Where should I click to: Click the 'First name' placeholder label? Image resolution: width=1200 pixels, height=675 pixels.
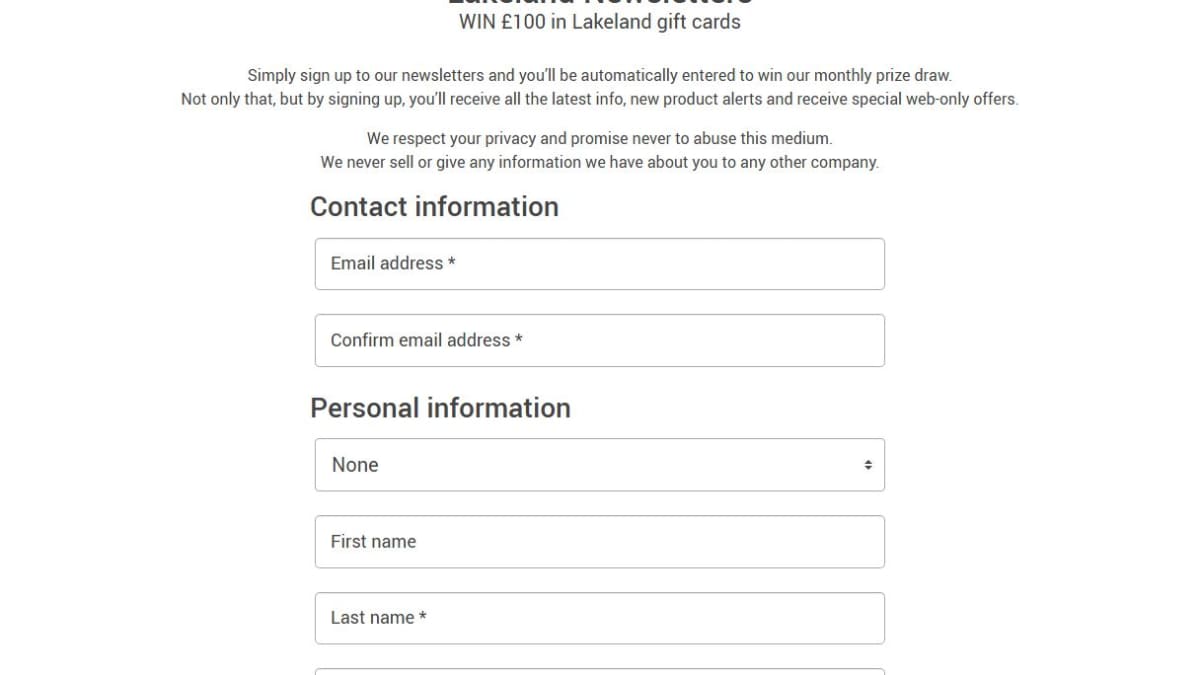pyautogui.click(x=373, y=542)
